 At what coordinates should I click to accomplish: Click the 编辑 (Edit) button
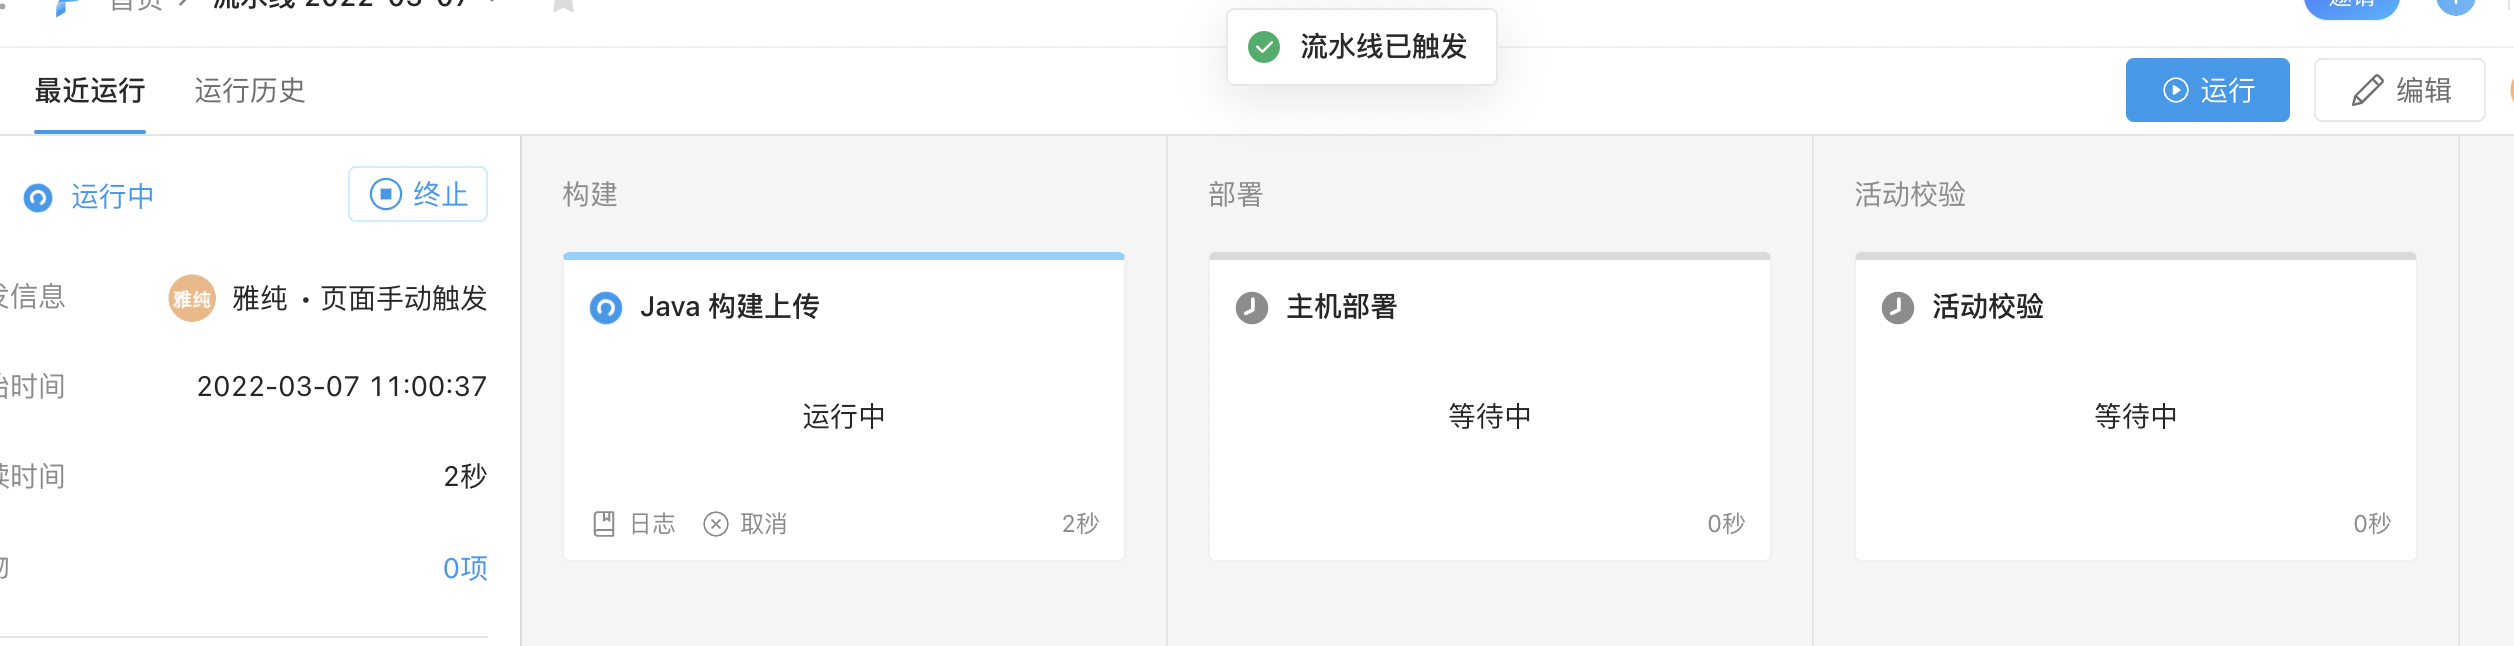tap(2398, 90)
